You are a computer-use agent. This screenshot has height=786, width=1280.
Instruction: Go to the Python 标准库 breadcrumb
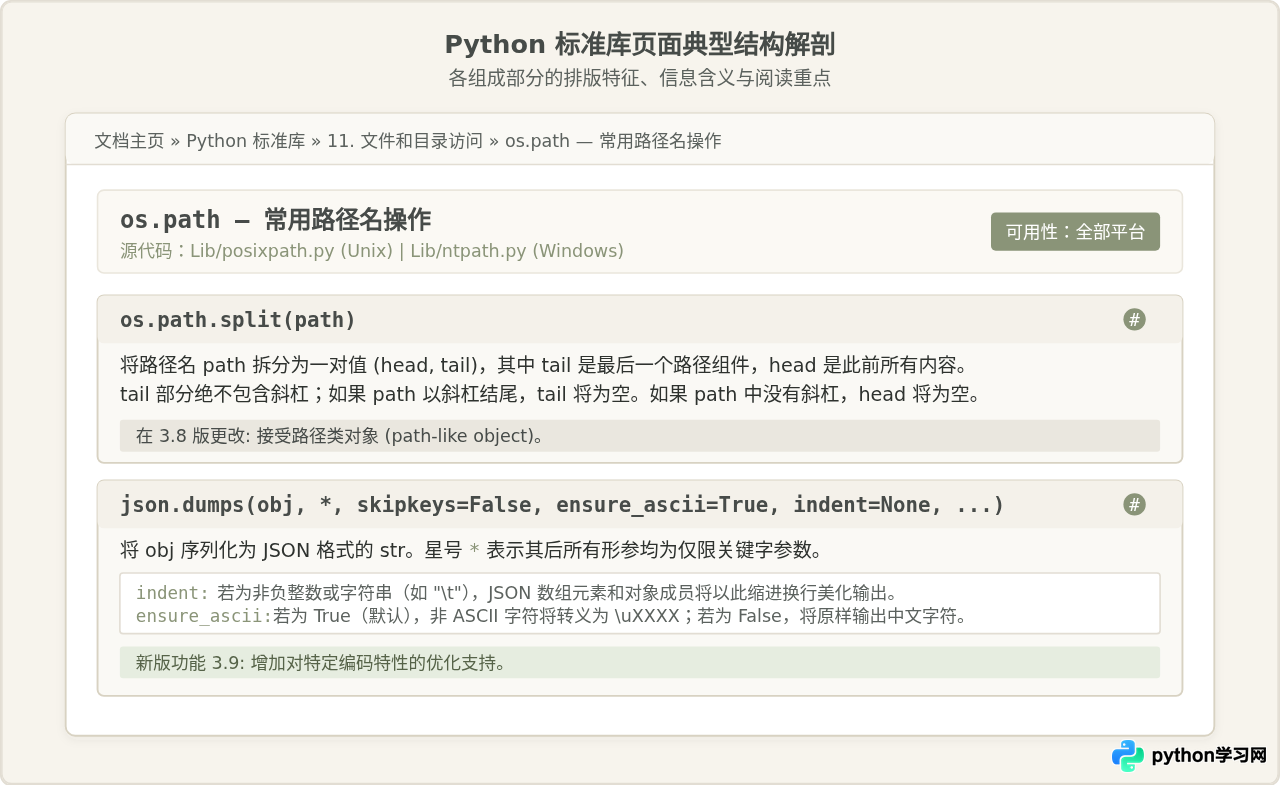tap(246, 141)
